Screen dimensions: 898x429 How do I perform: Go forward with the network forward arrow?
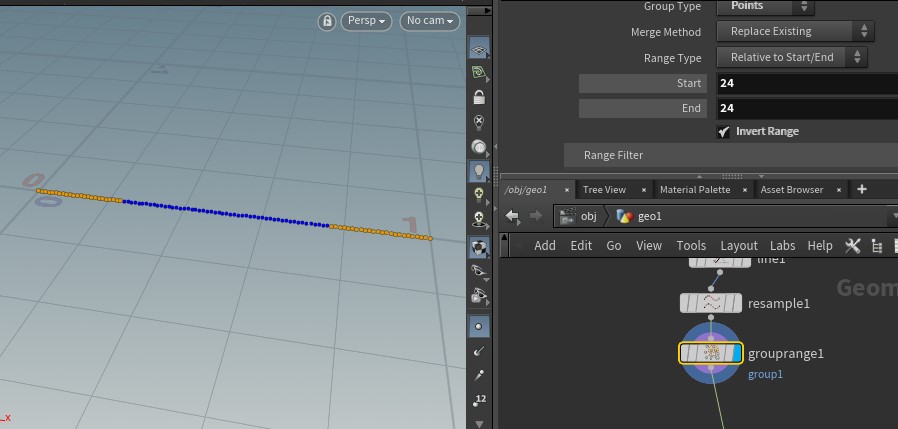(x=535, y=216)
